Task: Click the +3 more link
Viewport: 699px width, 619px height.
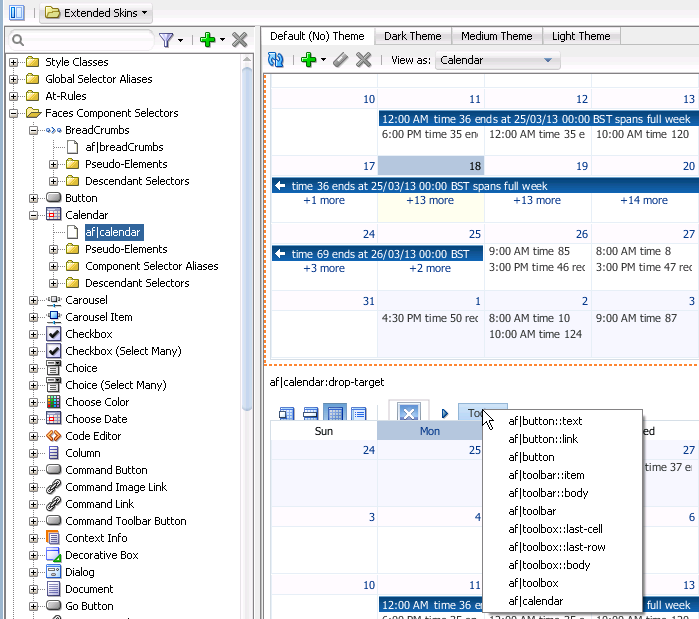Action: pyautogui.click(x=324, y=268)
